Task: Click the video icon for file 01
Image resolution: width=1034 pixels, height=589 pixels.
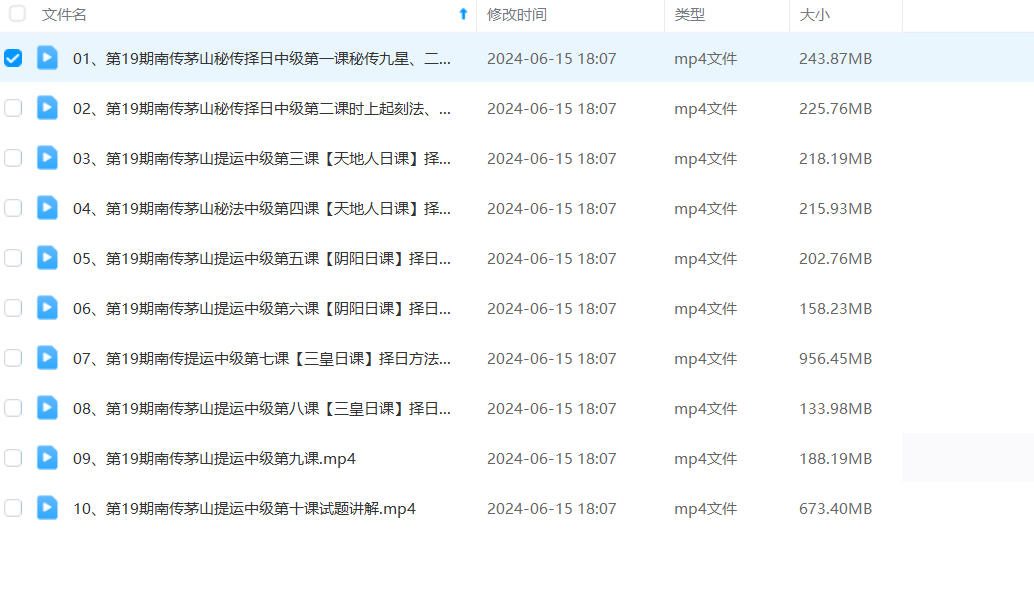Action: pyautogui.click(x=47, y=58)
